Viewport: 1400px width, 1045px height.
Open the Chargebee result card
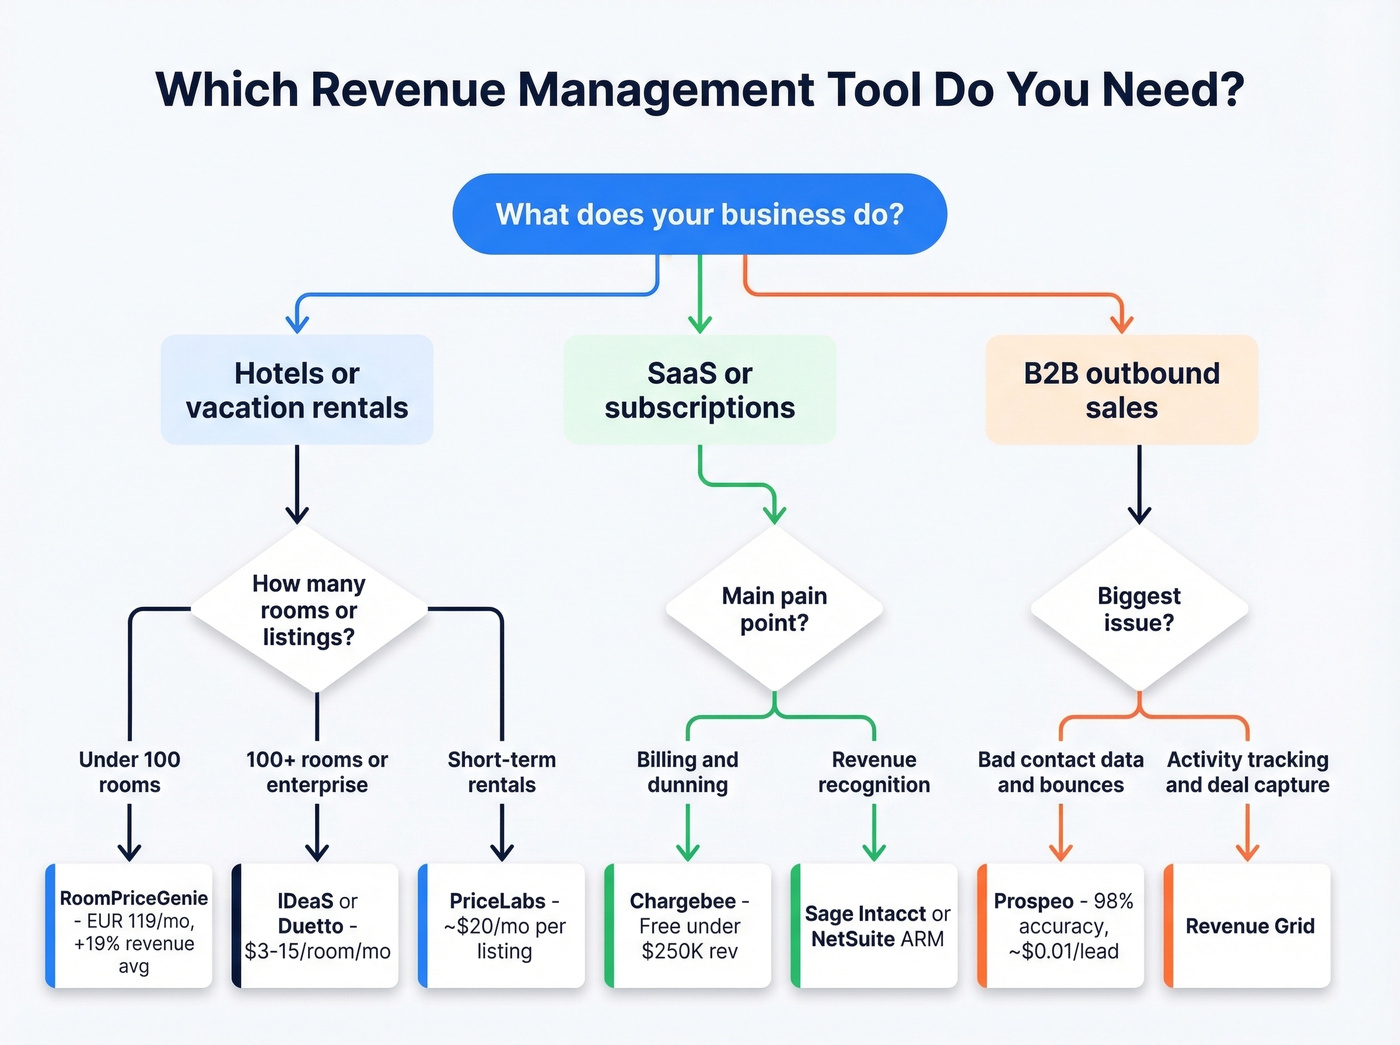[688, 926]
